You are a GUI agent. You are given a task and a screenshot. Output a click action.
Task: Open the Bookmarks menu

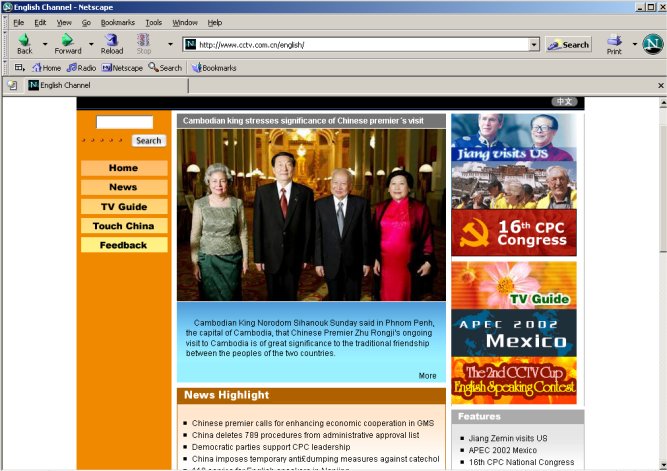tap(117, 23)
